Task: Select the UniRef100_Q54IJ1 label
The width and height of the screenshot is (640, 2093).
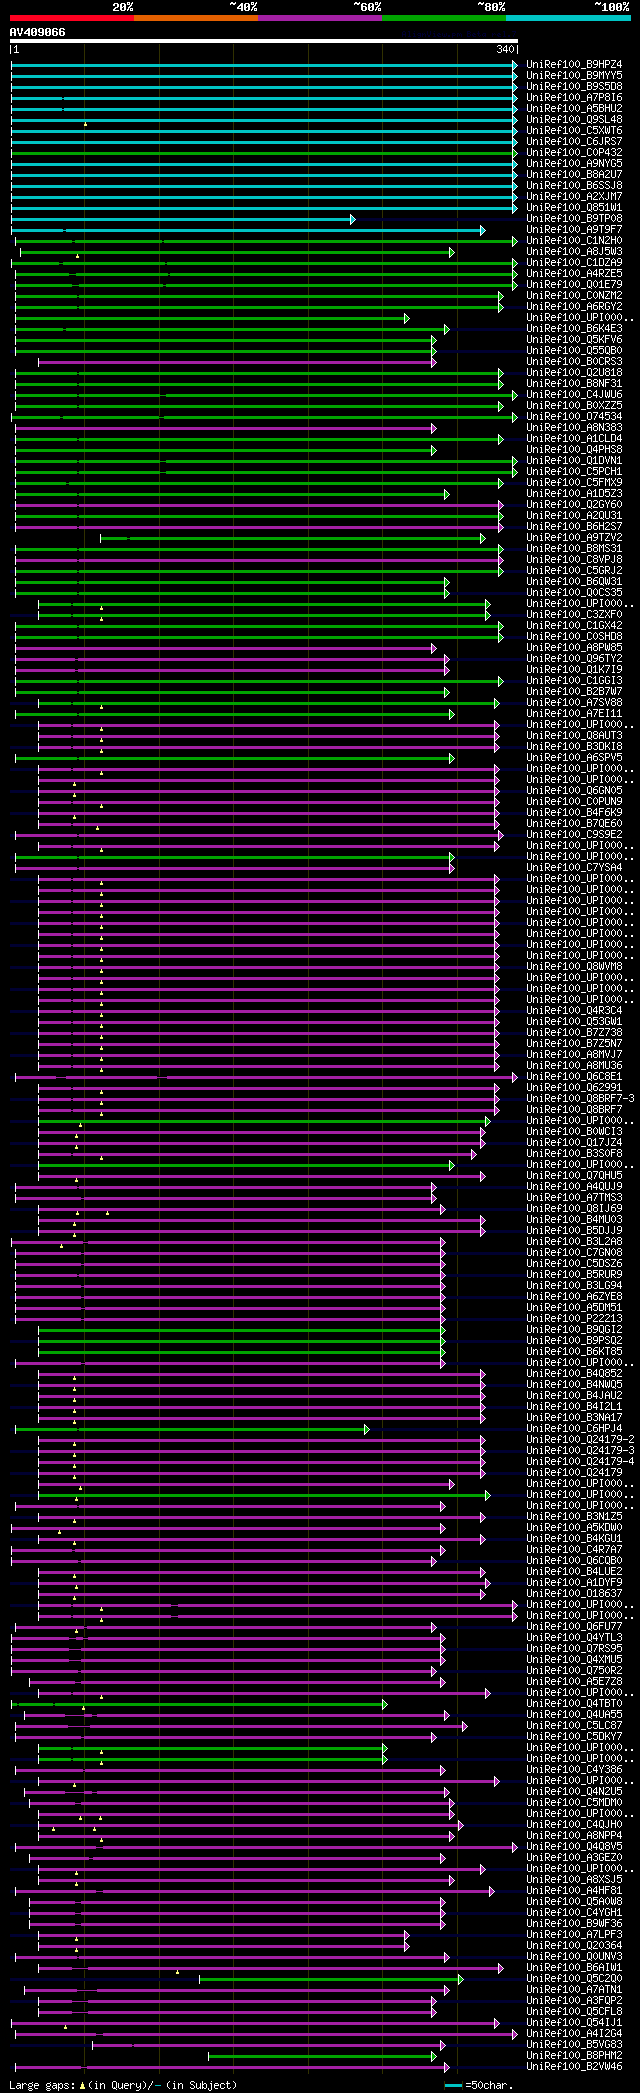Action: tap(574, 2022)
